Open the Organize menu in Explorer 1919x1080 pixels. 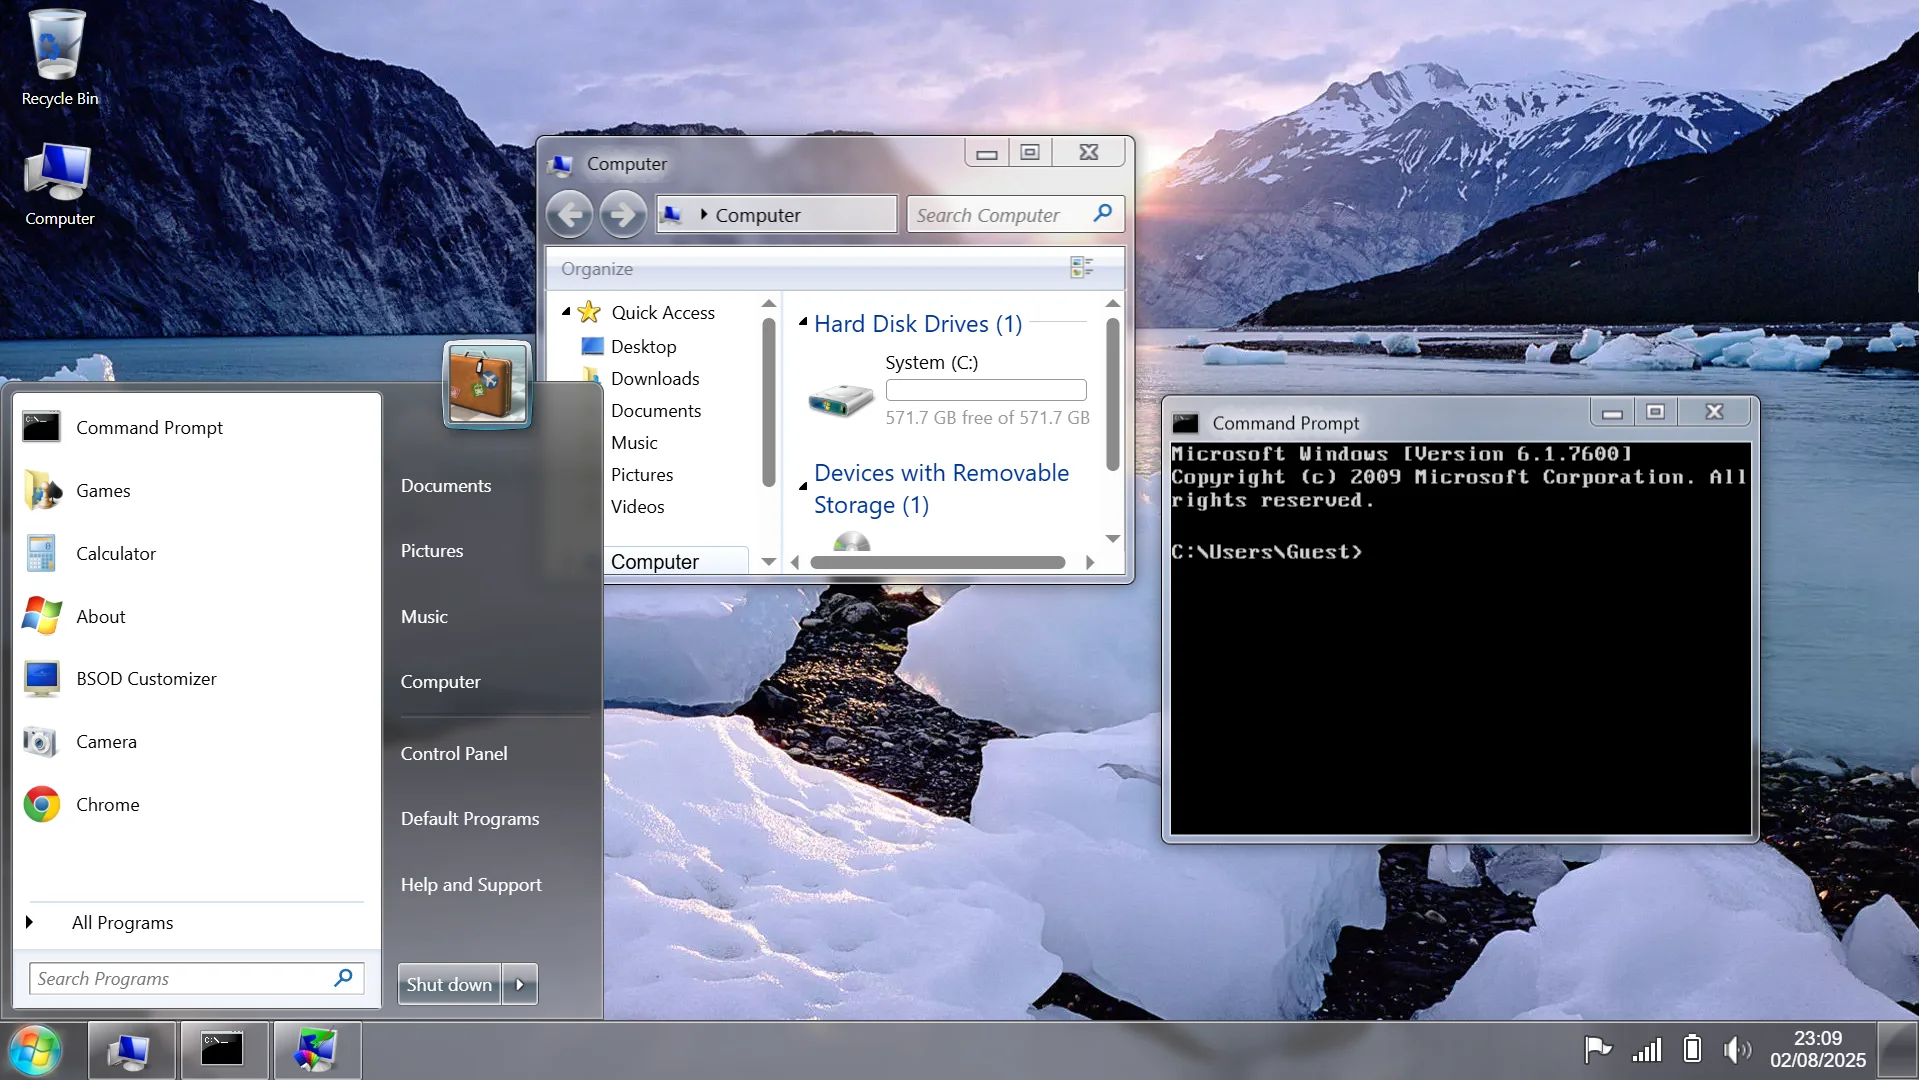coord(597,268)
